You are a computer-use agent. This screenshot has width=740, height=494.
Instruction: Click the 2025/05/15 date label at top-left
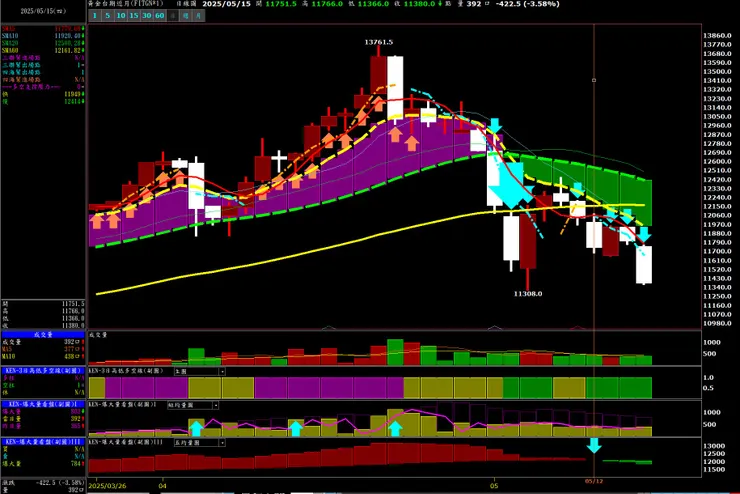[43, 11]
